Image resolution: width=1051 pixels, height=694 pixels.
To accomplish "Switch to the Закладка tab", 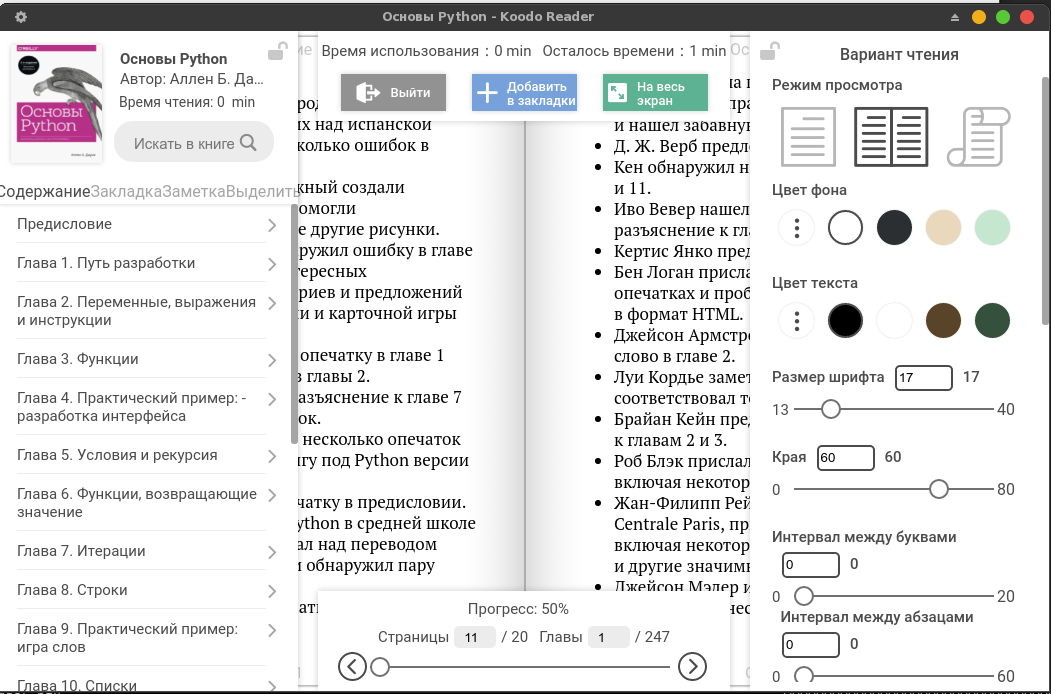I will [x=126, y=191].
